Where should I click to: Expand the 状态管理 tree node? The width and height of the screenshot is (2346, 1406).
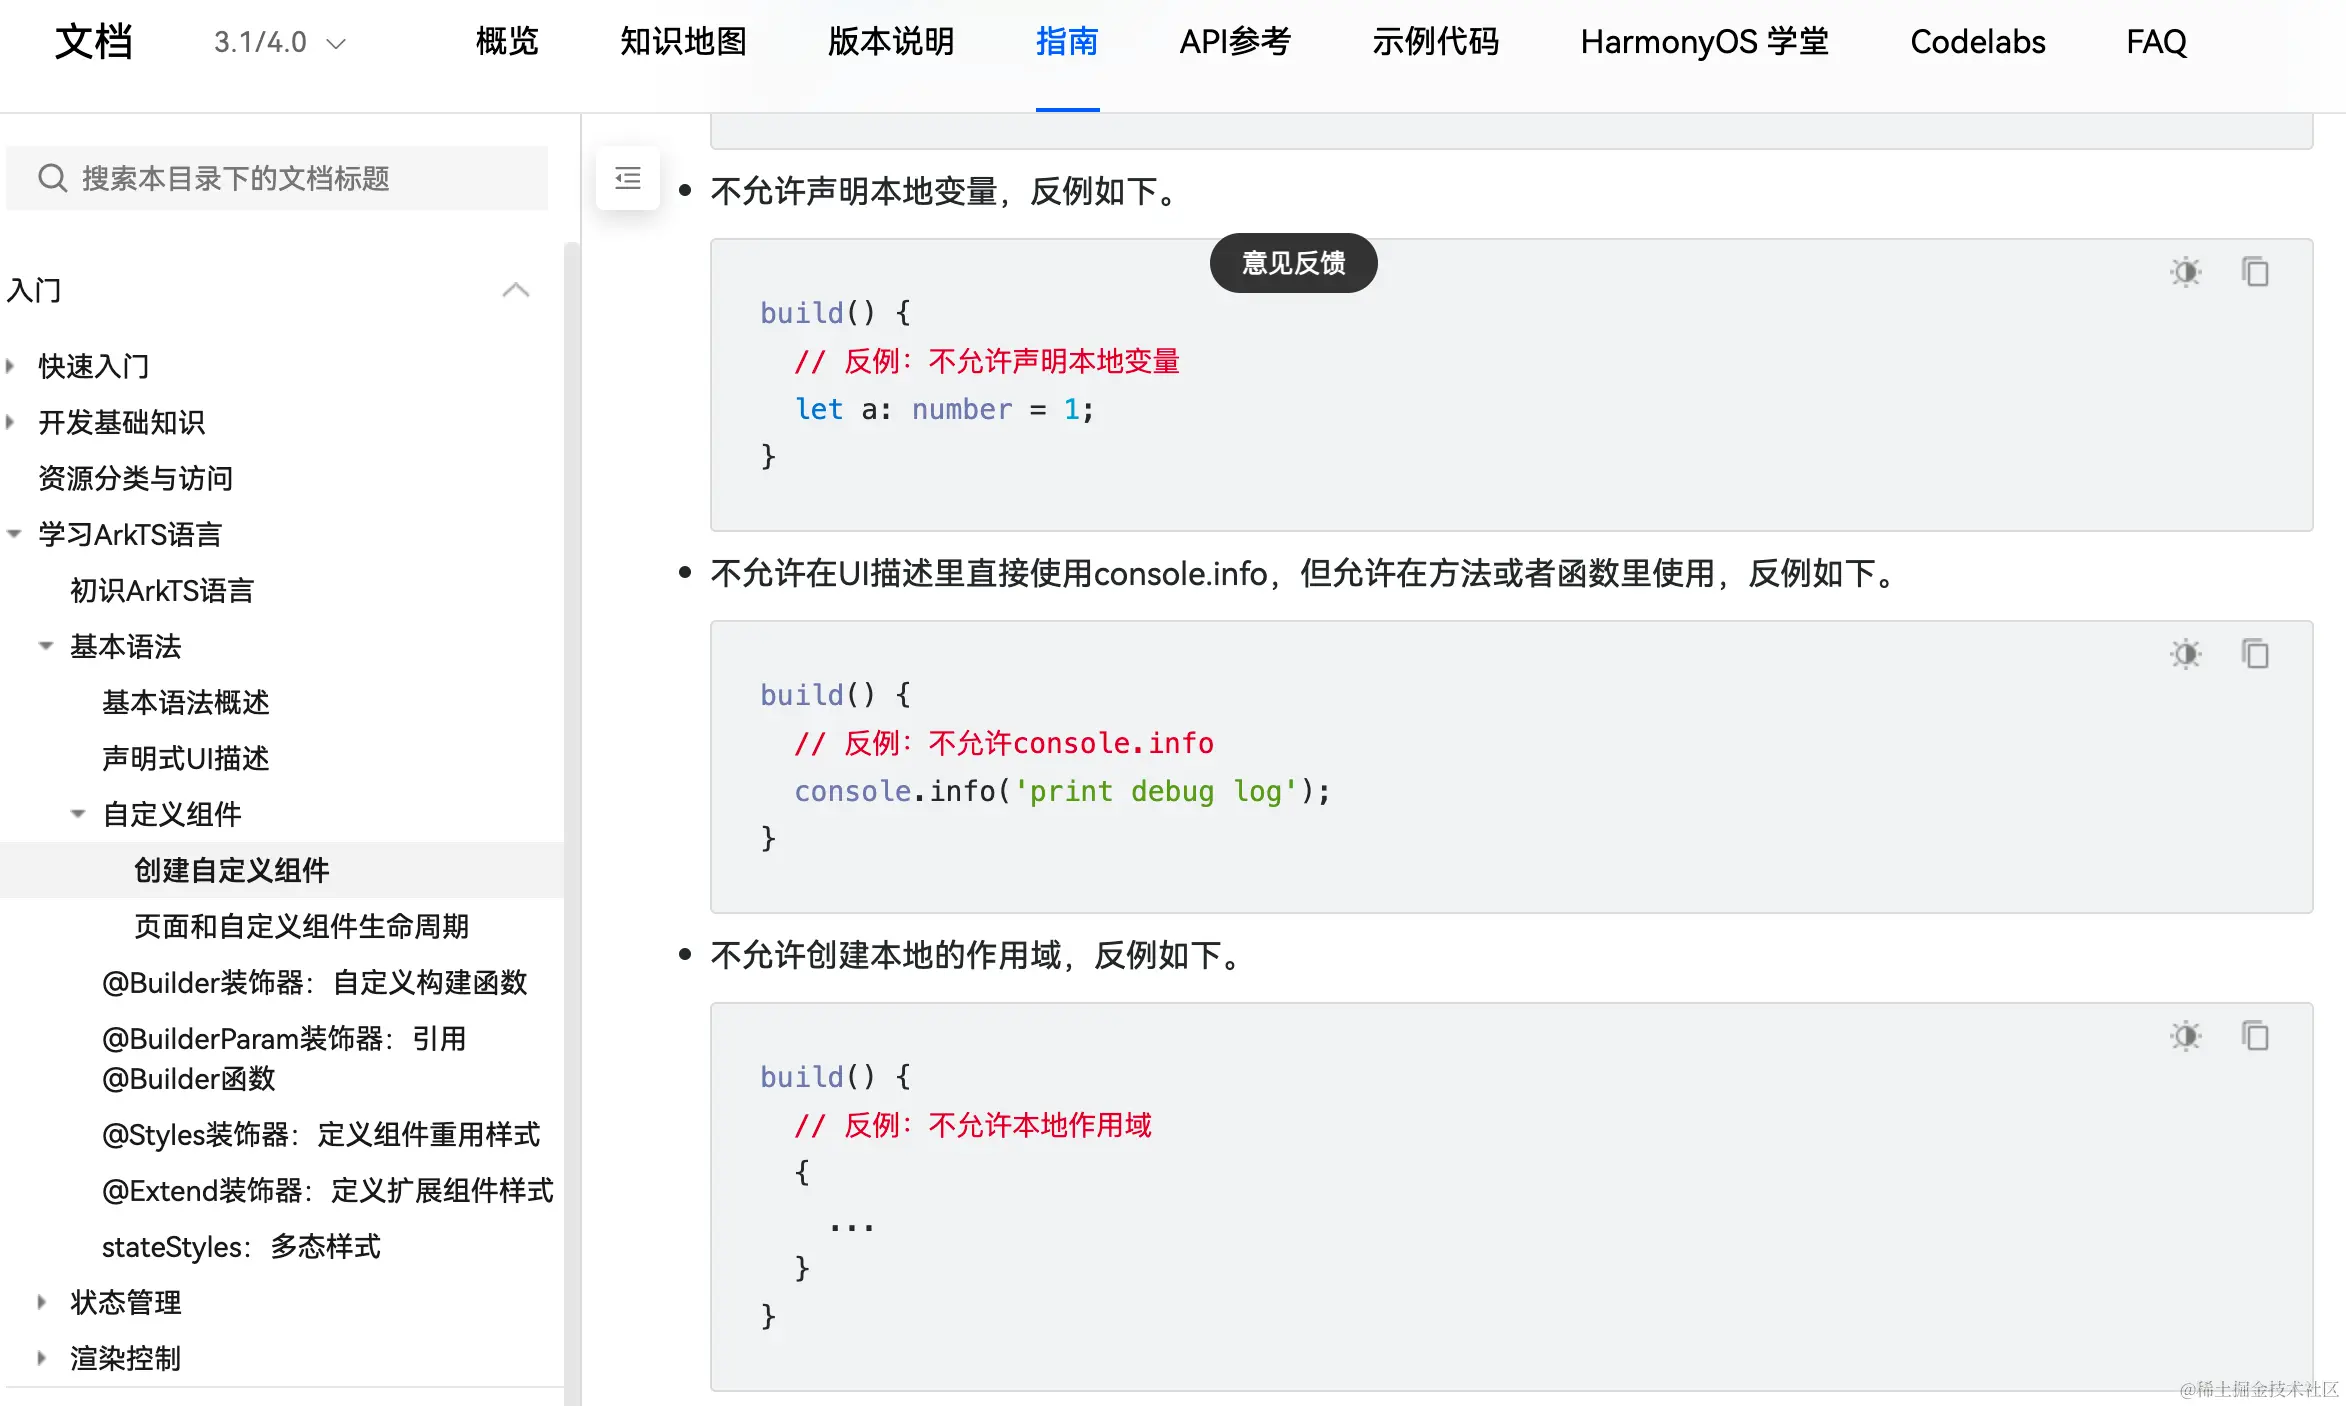tap(42, 1302)
